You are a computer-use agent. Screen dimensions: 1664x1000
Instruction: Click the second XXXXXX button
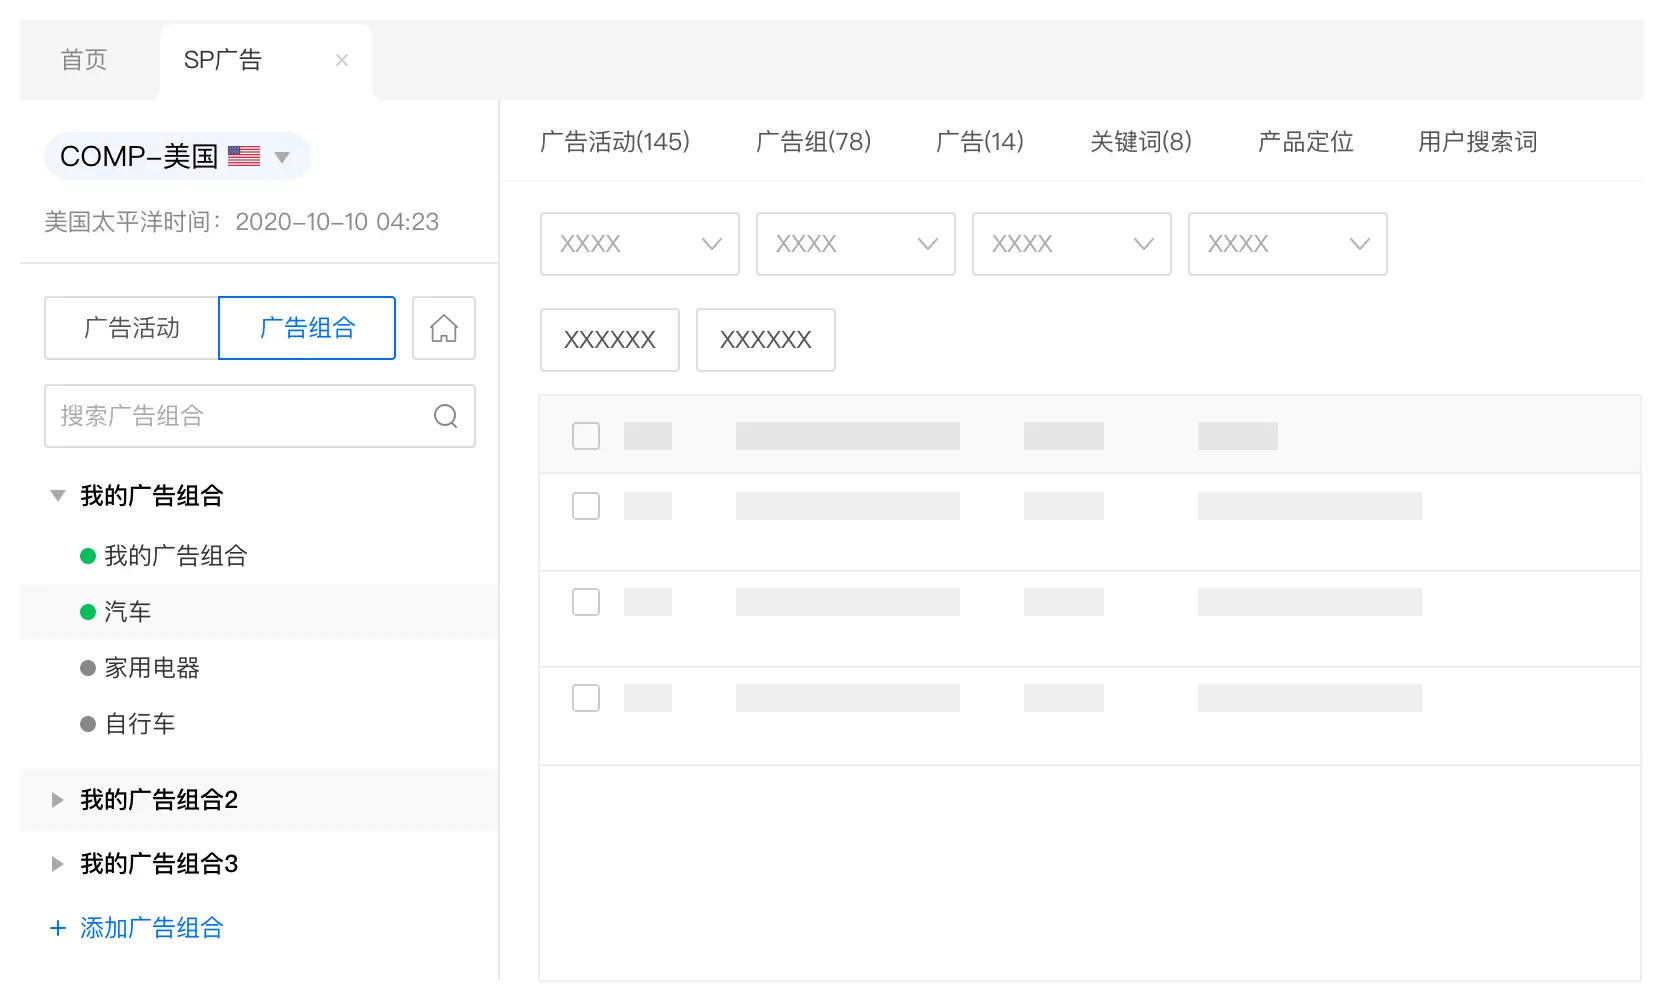coord(766,340)
